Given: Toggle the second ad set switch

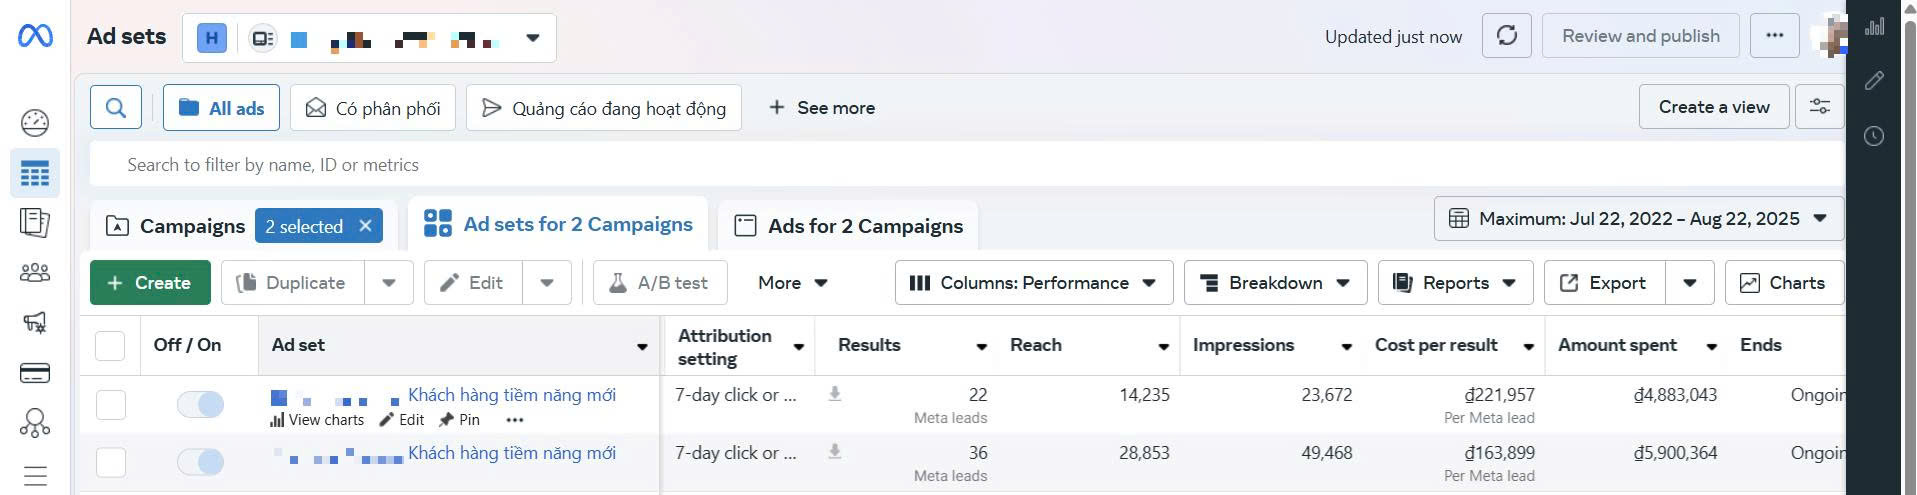Looking at the screenshot, I should point(200,462).
